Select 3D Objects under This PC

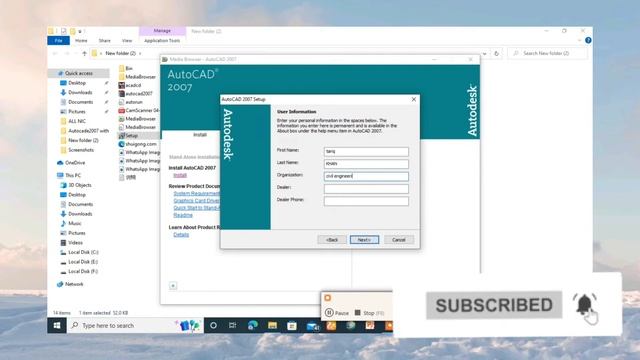pyautogui.click(x=80, y=185)
